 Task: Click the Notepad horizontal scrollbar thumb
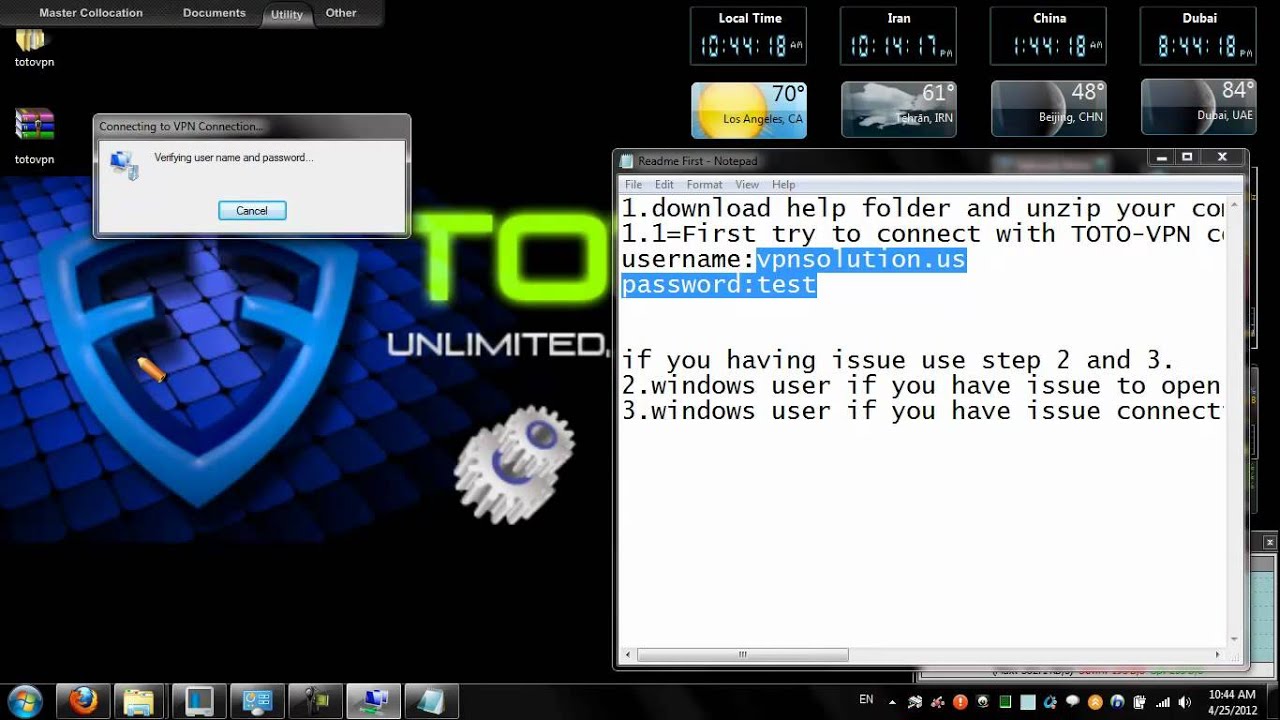(x=742, y=655)
